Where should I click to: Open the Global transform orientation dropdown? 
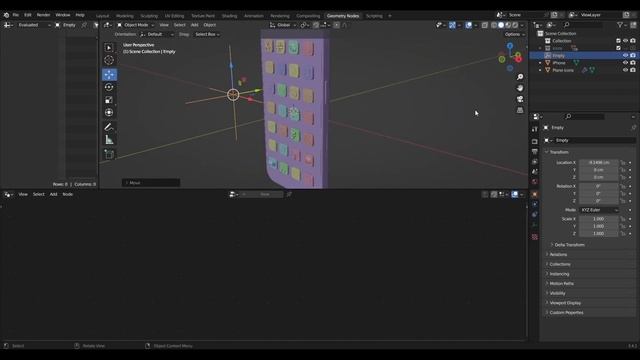coord(283,25)
